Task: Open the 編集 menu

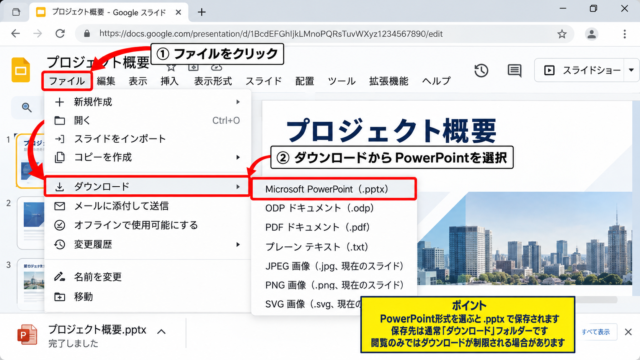Action: [106, 81]
